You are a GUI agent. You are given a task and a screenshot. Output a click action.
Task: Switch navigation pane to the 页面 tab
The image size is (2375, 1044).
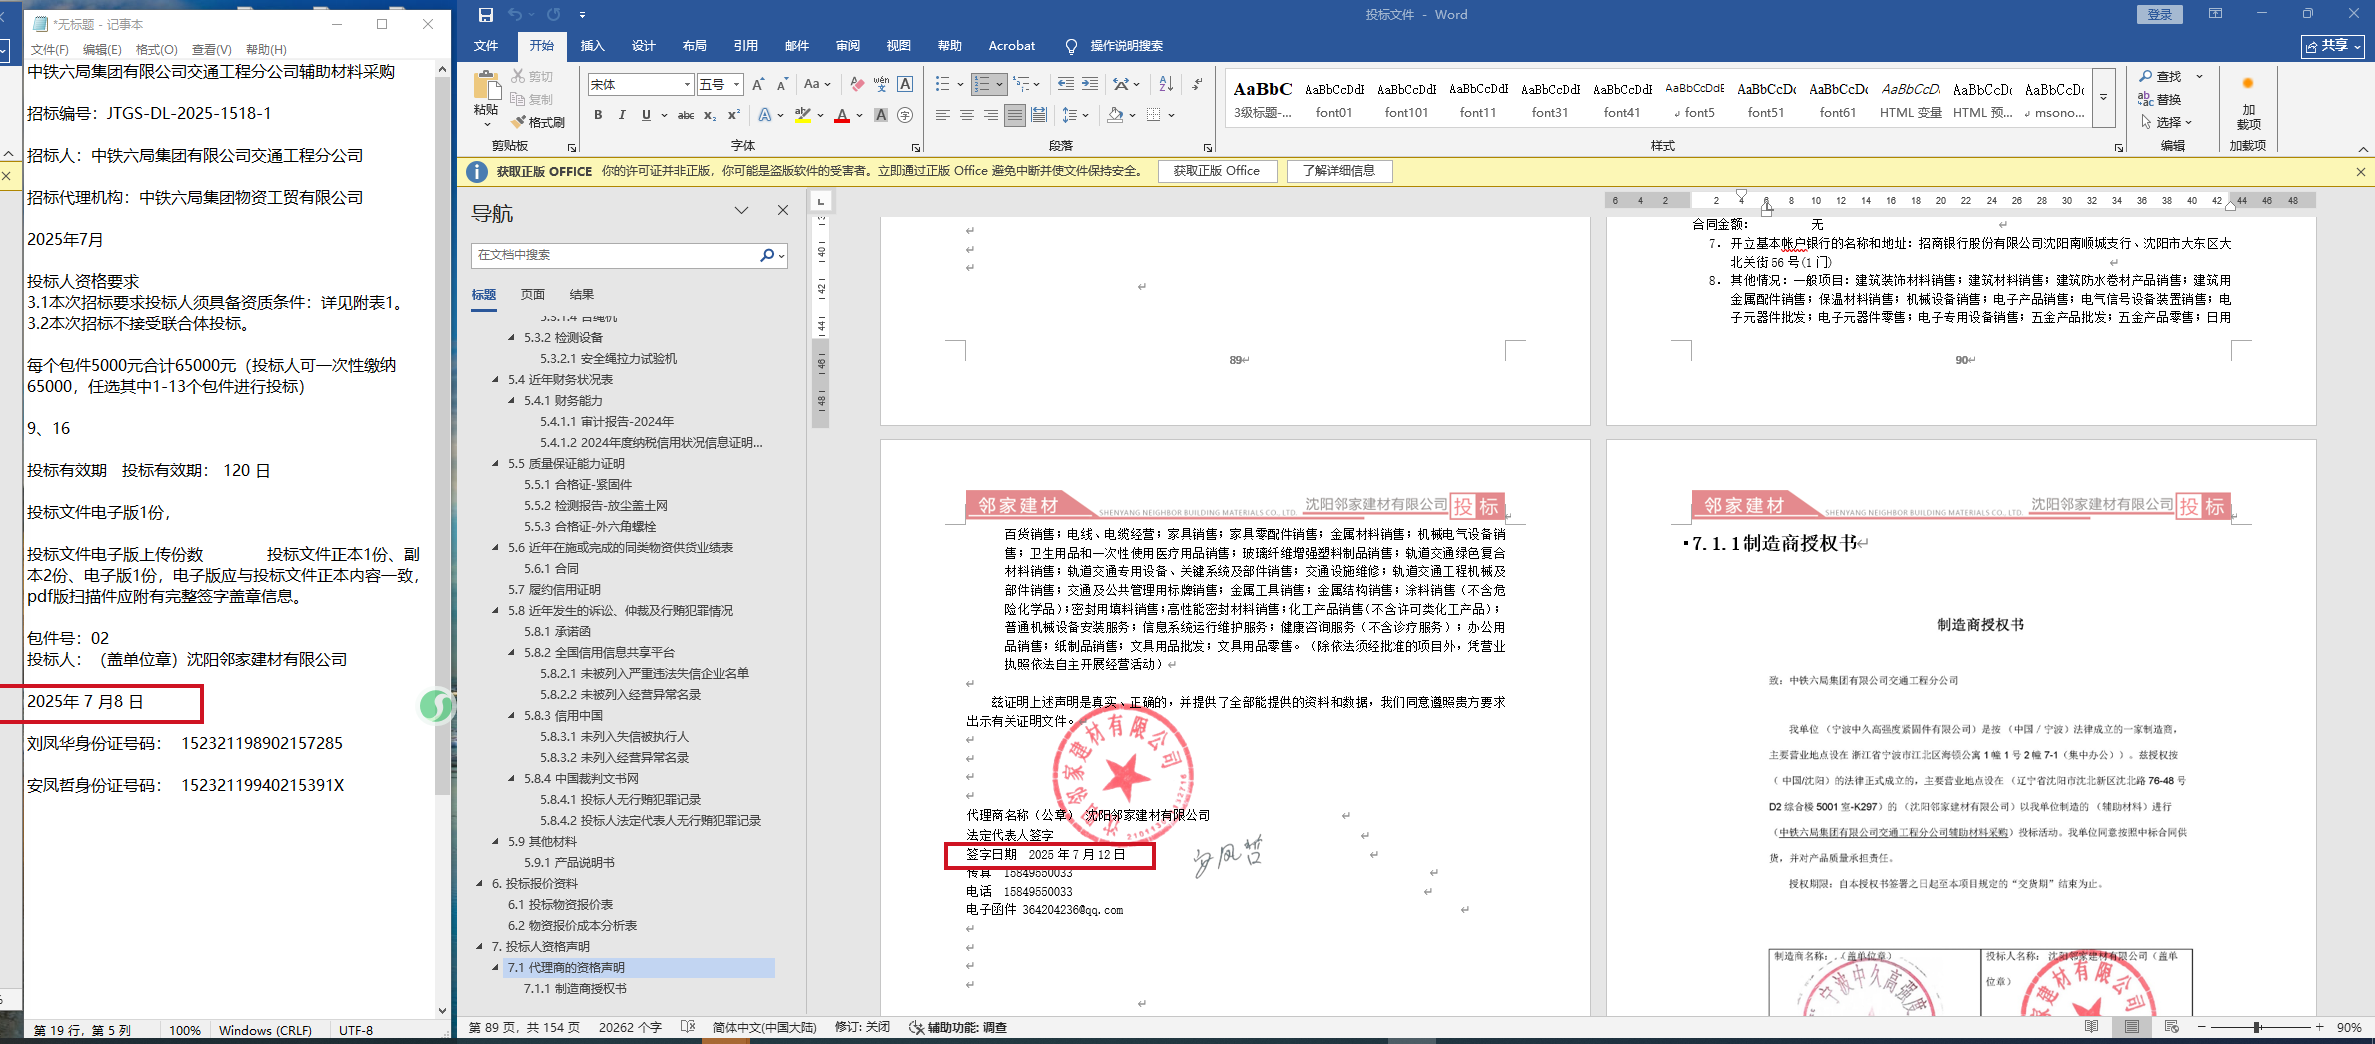pos(532,295)
